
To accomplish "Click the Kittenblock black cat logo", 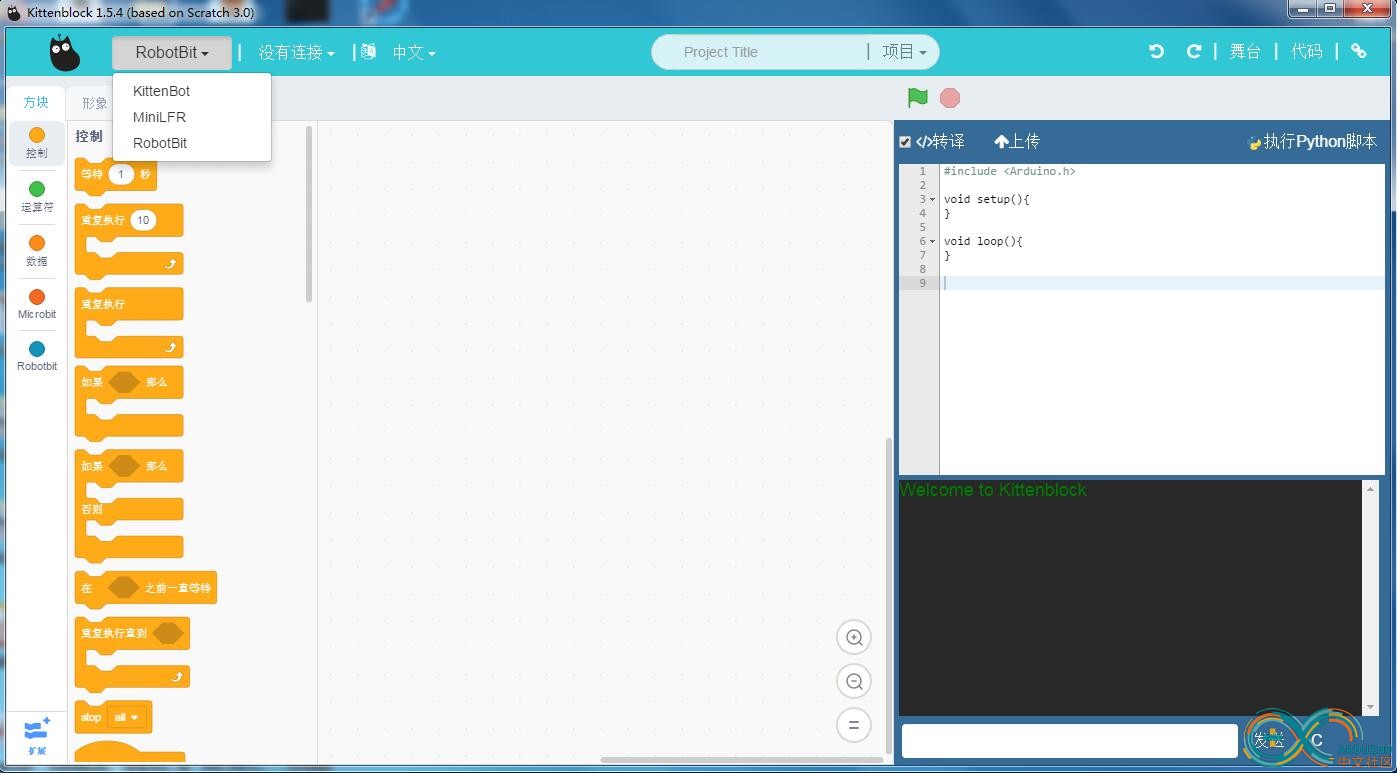I will 65,53.
